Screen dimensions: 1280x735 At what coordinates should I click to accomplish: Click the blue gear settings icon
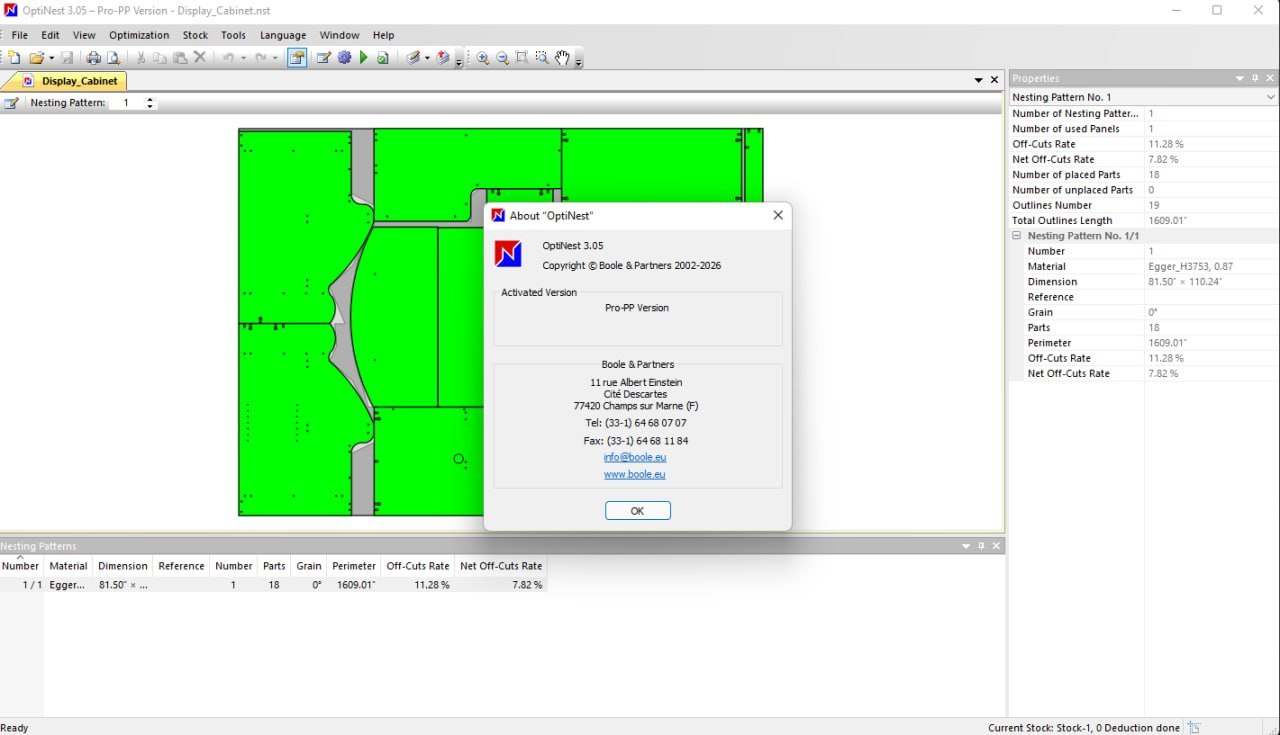click(x=344, y=58)
